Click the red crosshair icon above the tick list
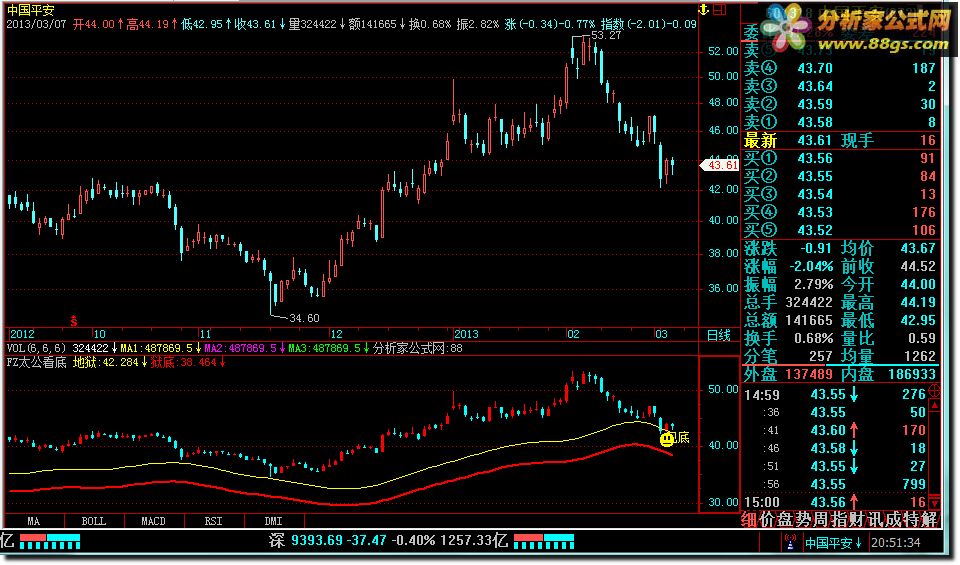 (x=934, y=390)
